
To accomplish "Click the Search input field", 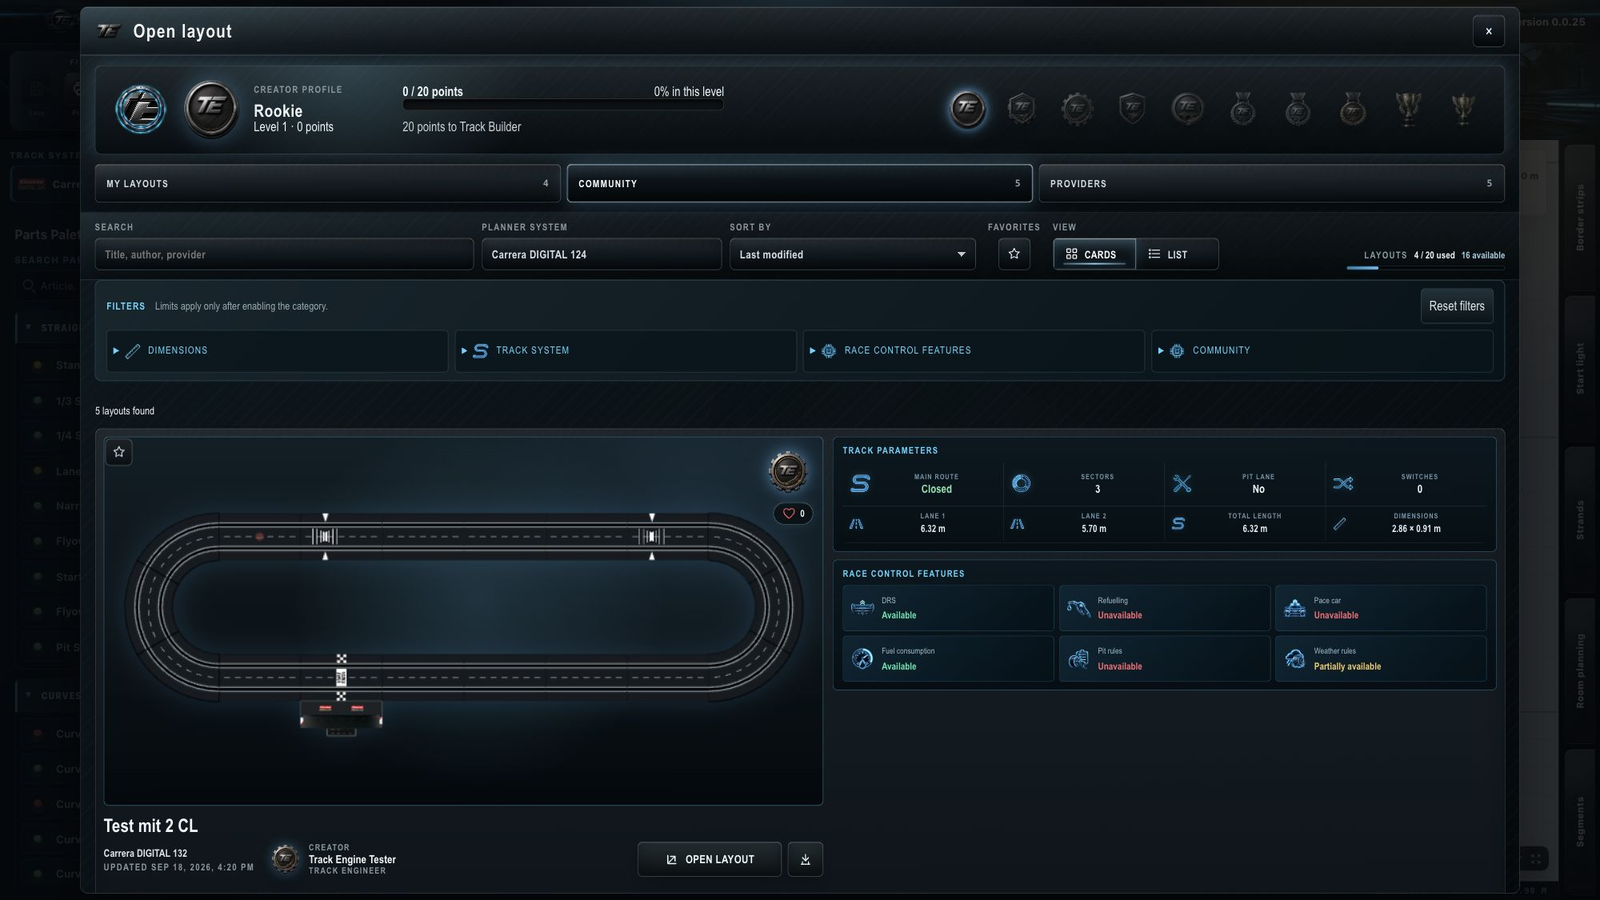I will [284, 254].
